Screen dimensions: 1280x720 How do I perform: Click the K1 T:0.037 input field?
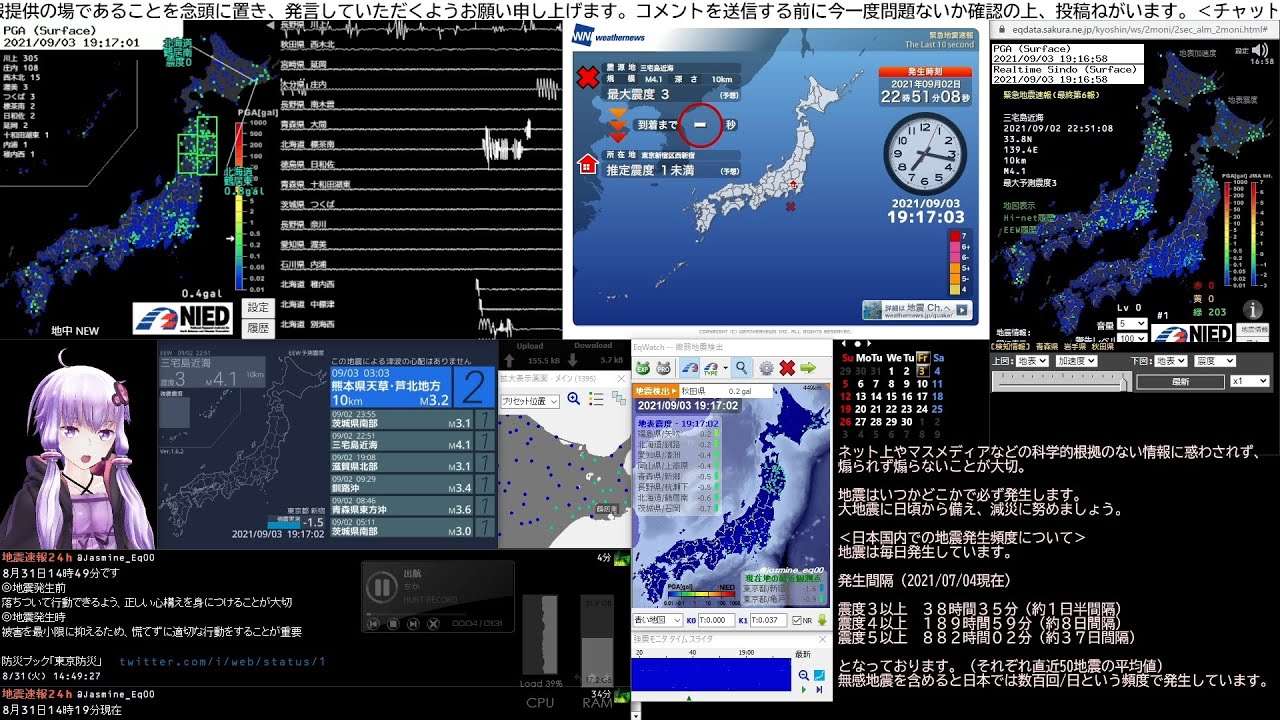tap(768, 620)
